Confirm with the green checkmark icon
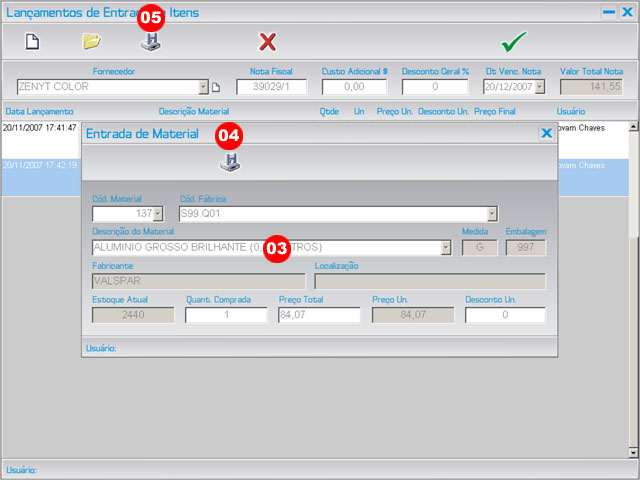The image size is (640, 480). click(x=513, y=41)
